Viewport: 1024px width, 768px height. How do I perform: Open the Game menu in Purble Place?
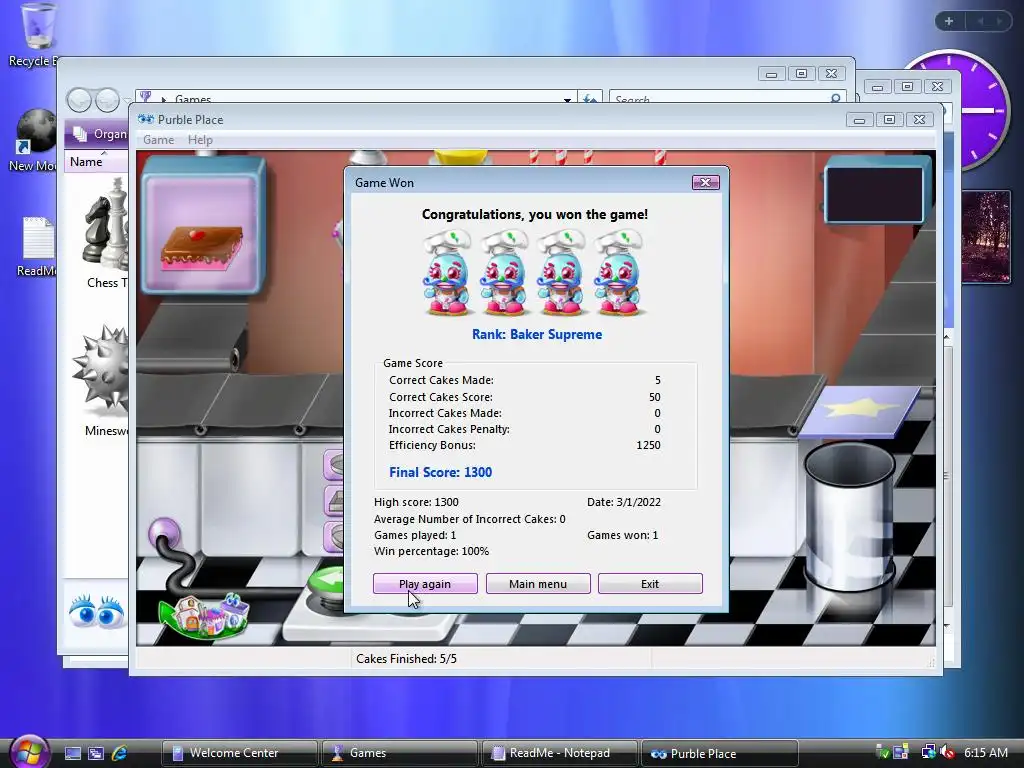[159, 140]
